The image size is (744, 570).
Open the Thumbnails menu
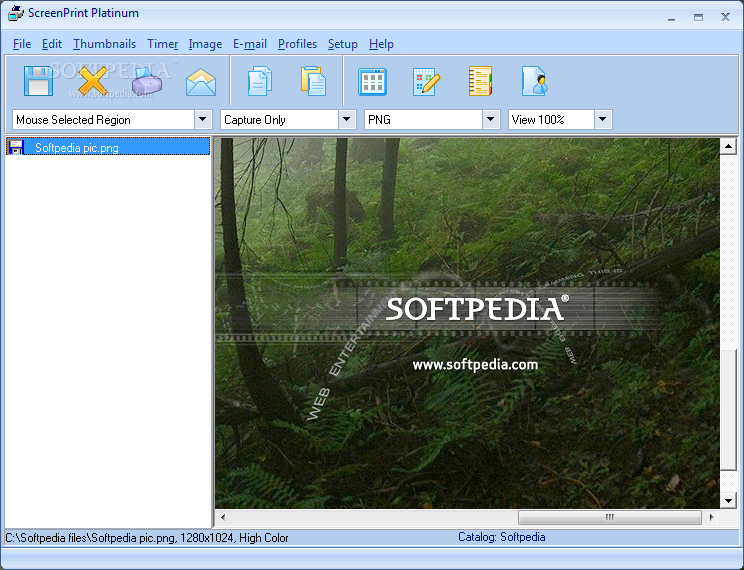click(104, 44)
